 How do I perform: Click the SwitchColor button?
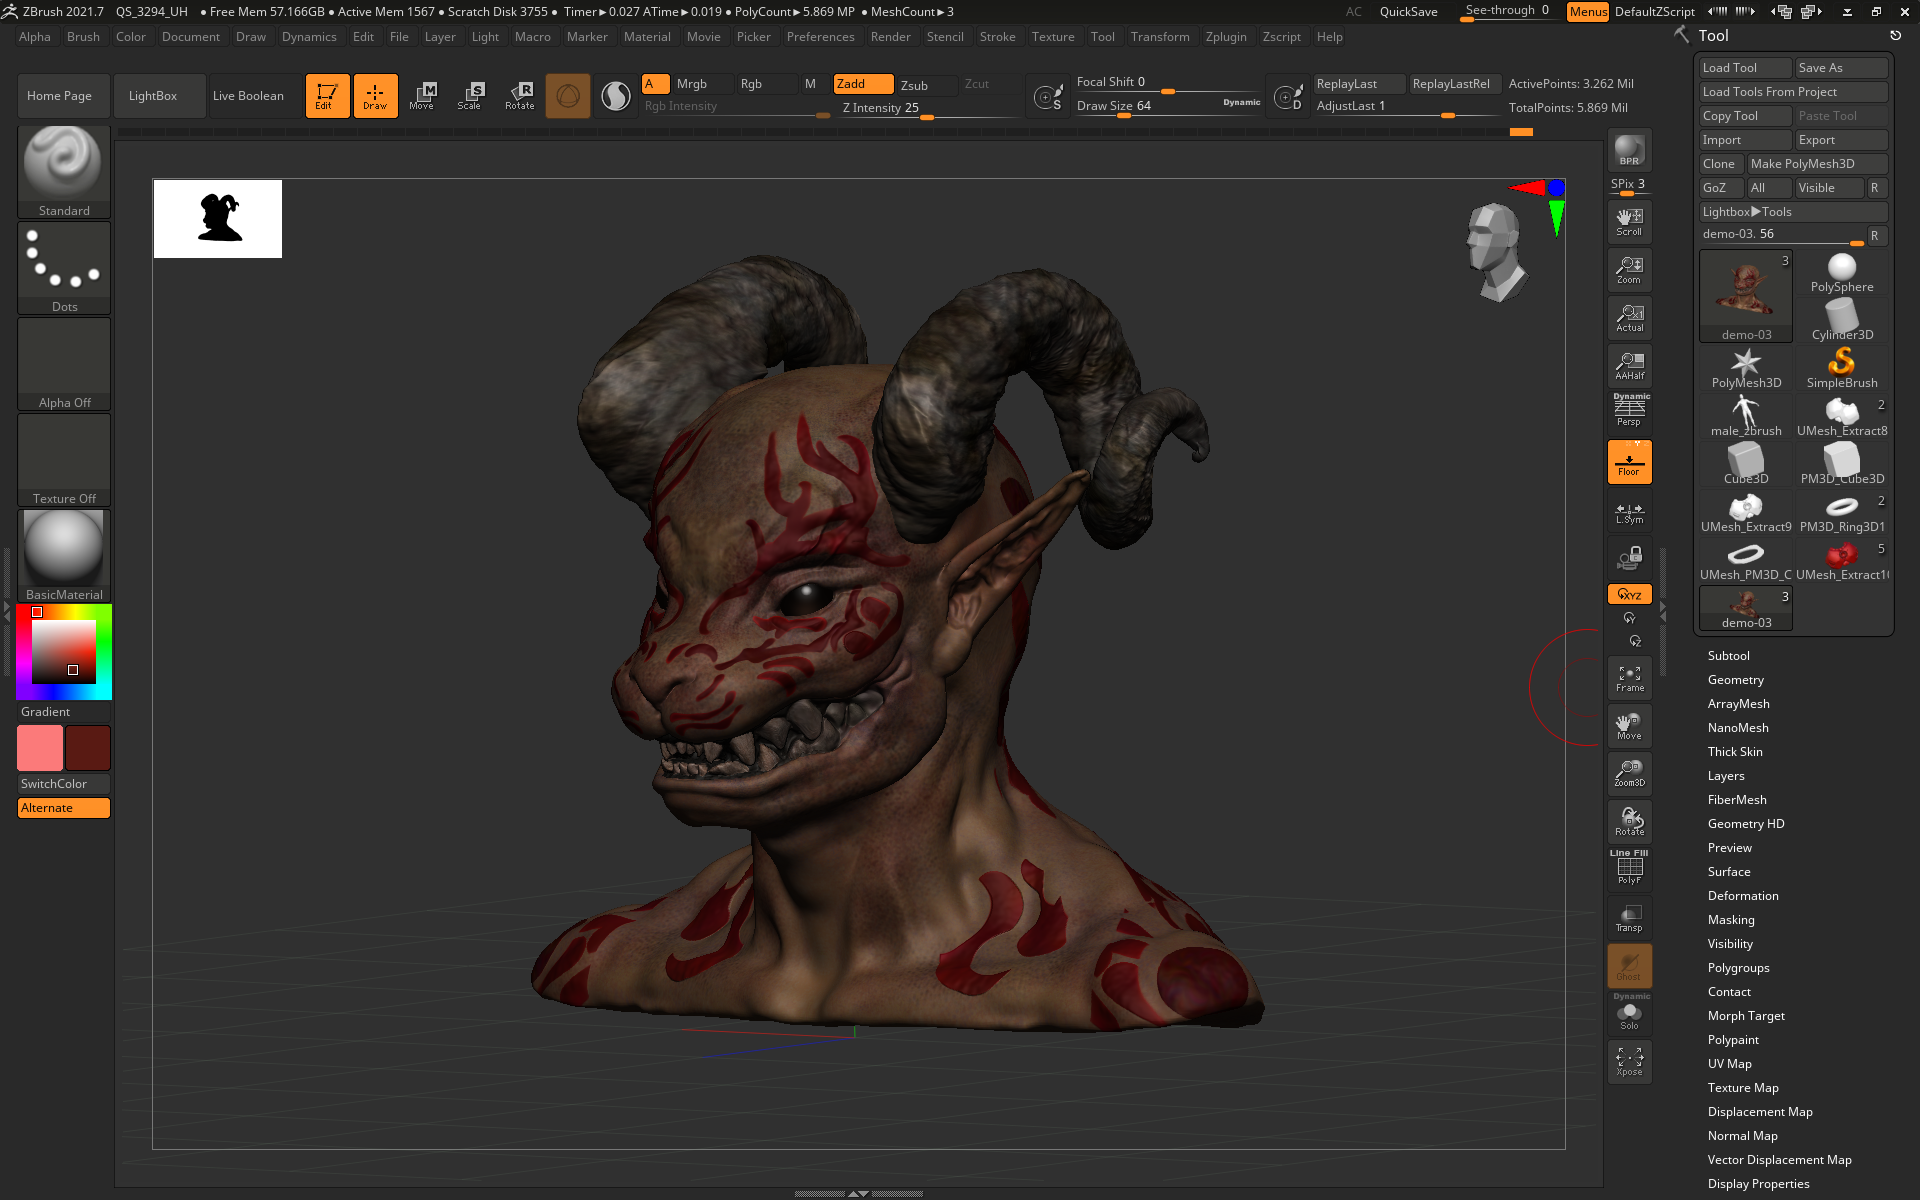[64, 784]
